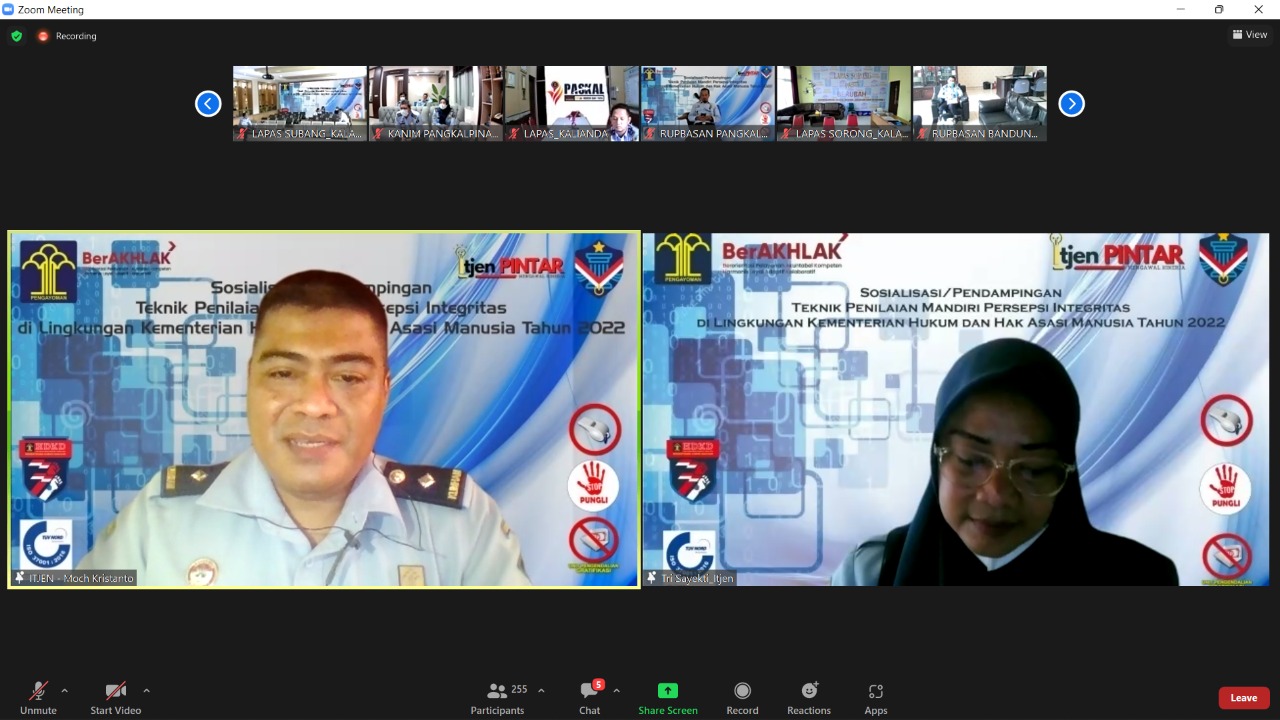Click the green encryption shield icon

point(16,36)
